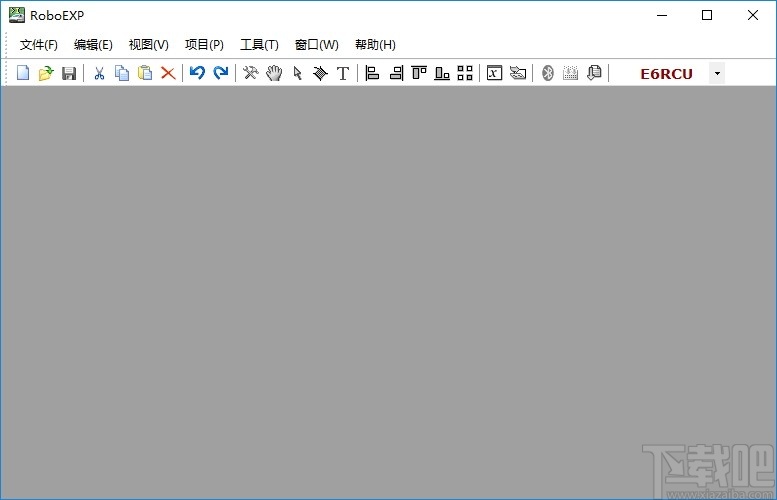
Task: Open the 编辑(E) menu
Action: pos(93,45)
